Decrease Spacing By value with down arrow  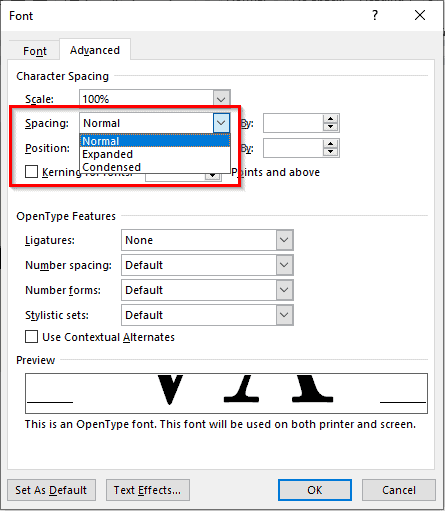(330, 127)
